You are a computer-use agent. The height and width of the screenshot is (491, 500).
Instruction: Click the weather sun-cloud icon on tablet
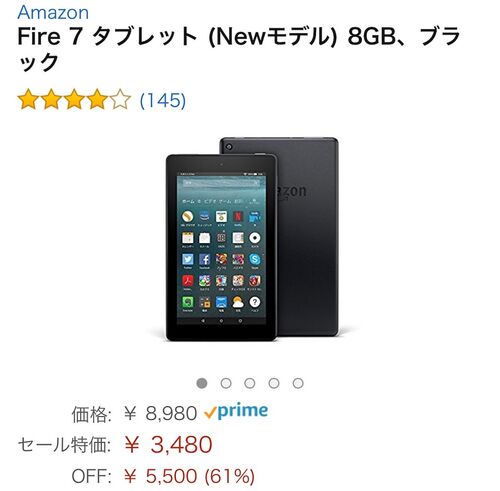pyautogui.click(x=238, y=302)
